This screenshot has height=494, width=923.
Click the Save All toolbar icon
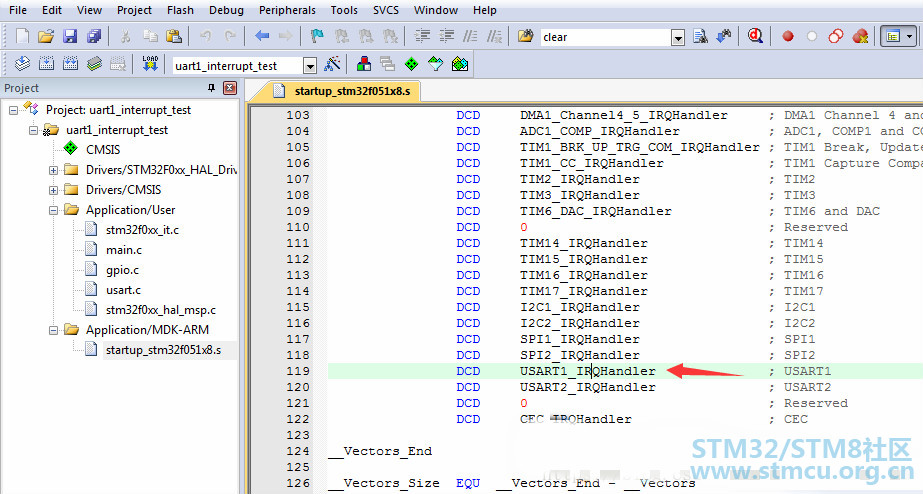point(94,37)
